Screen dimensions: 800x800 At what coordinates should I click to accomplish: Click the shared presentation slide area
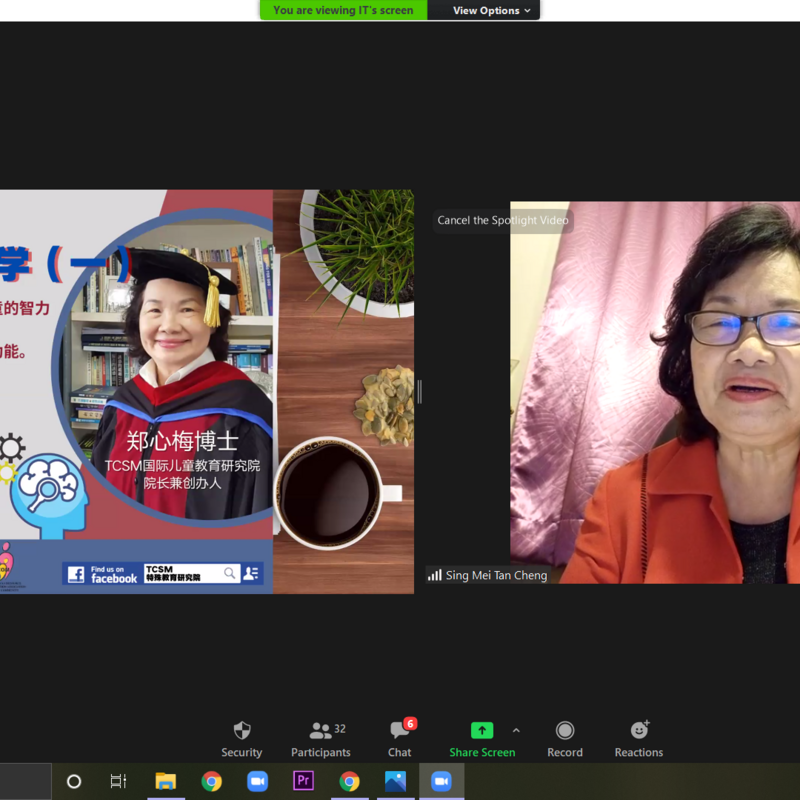(206, 392)
